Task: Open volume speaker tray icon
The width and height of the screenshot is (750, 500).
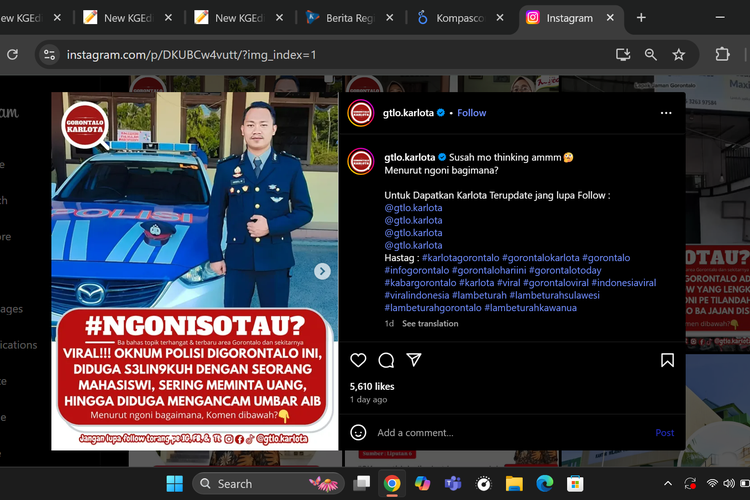Action: pos(729,483)
